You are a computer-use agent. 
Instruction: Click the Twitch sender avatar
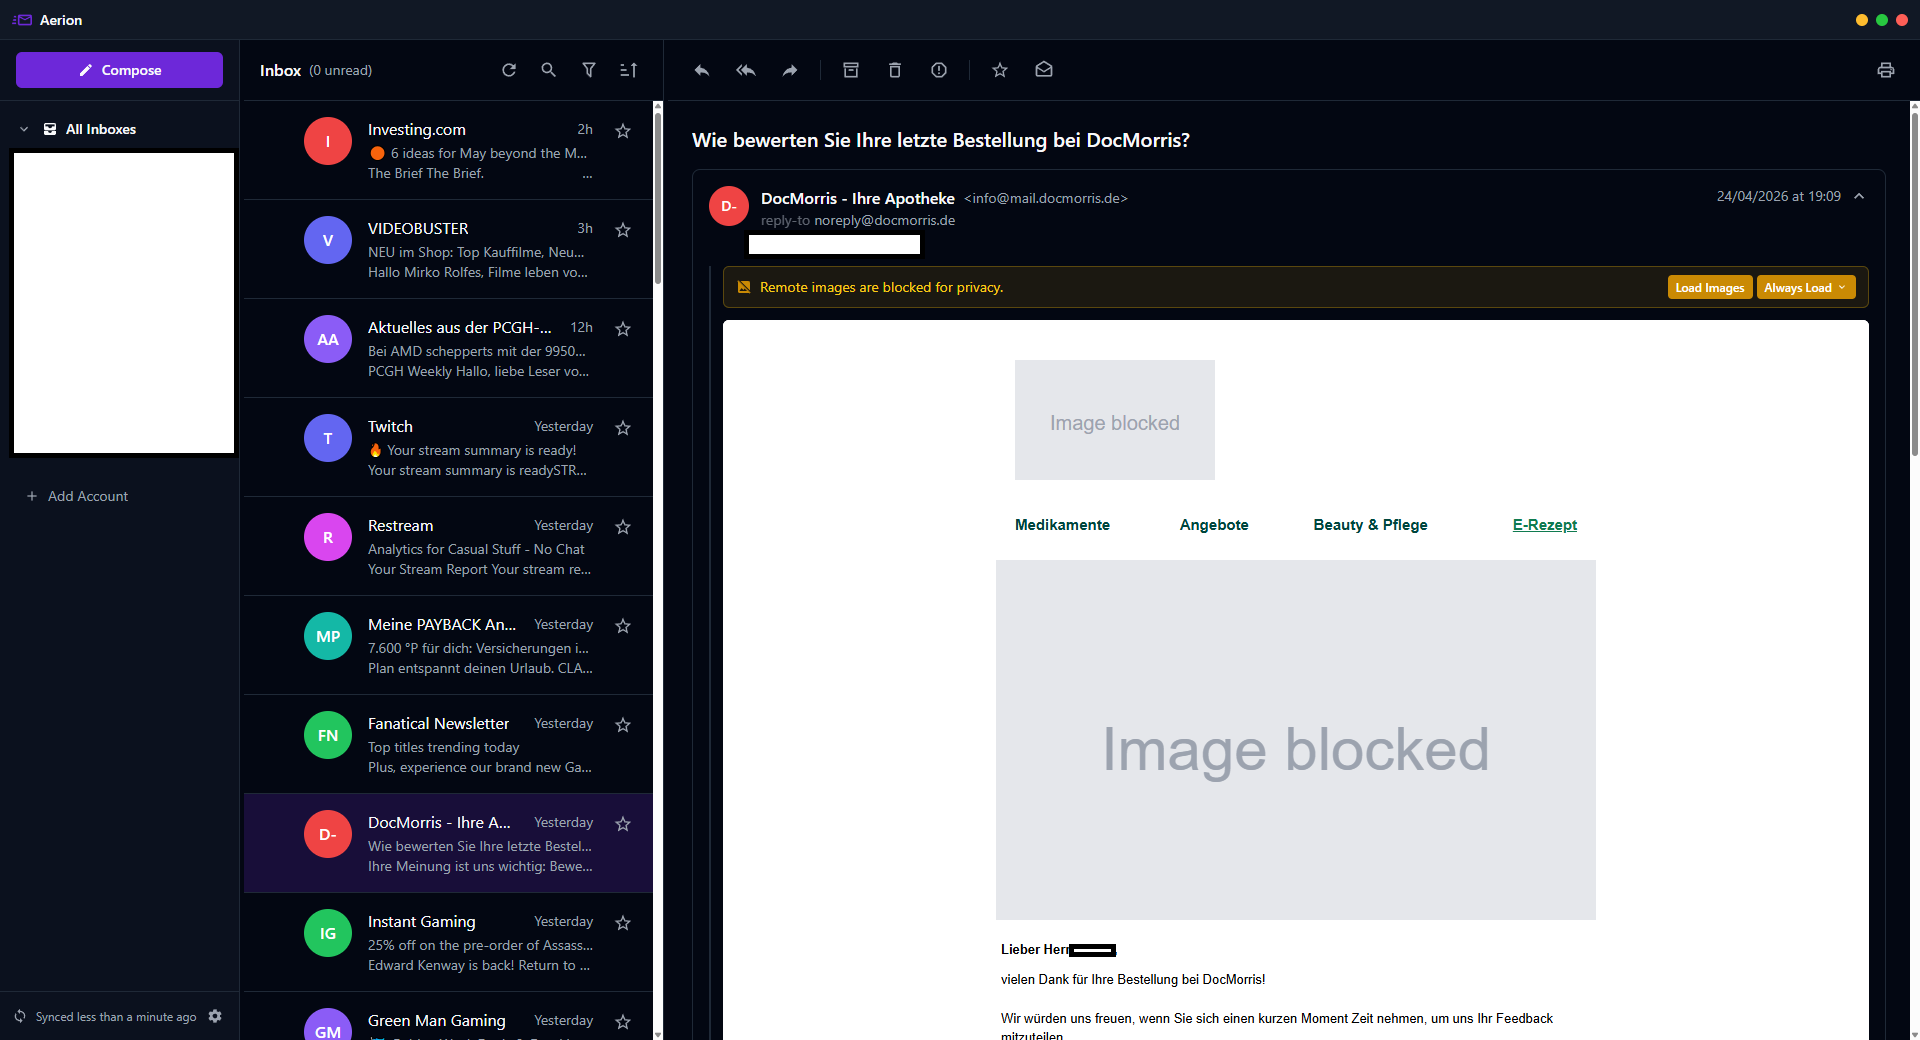[328, 438]
